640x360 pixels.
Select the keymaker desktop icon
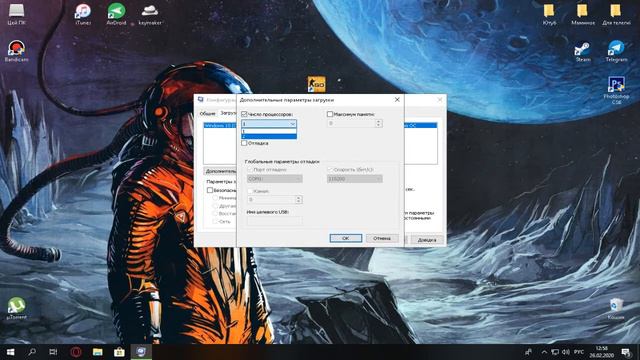coord(150,14)
